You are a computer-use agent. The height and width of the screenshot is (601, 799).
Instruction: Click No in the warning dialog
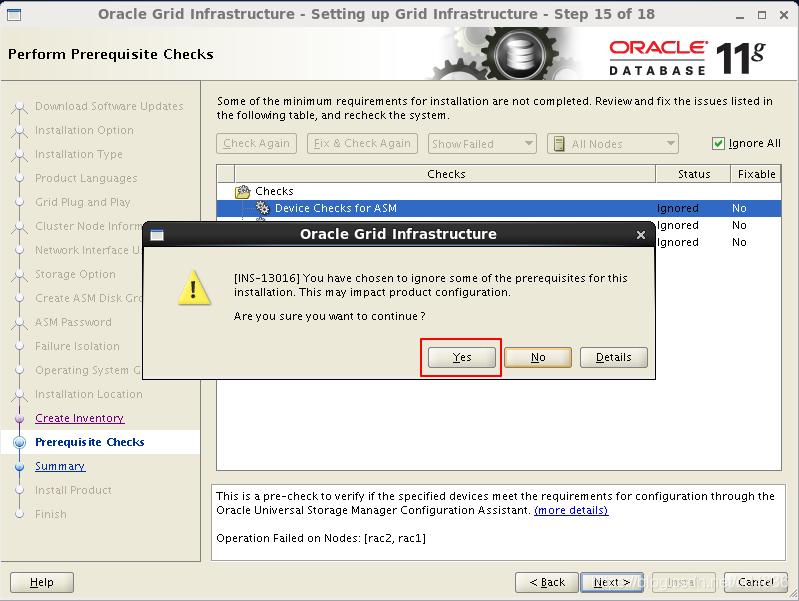pyautogui.click(x=538, y=357)
